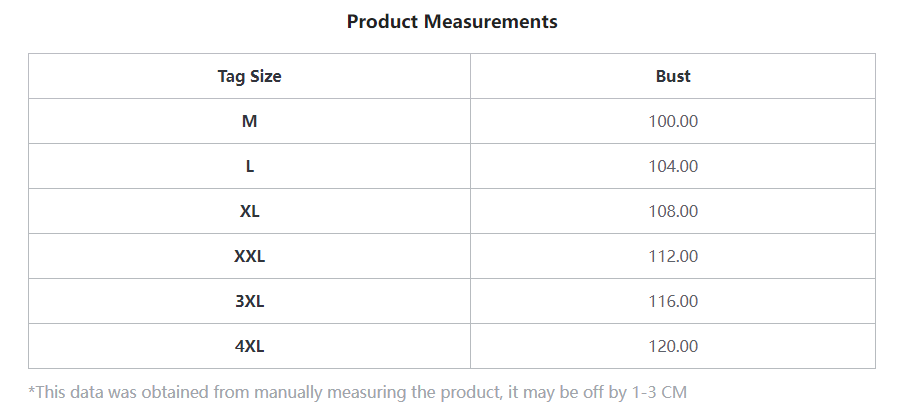The width and height of the screenshot is (916, 412).
Task: Select the 120.00 bust value
Action: point(673,346)
